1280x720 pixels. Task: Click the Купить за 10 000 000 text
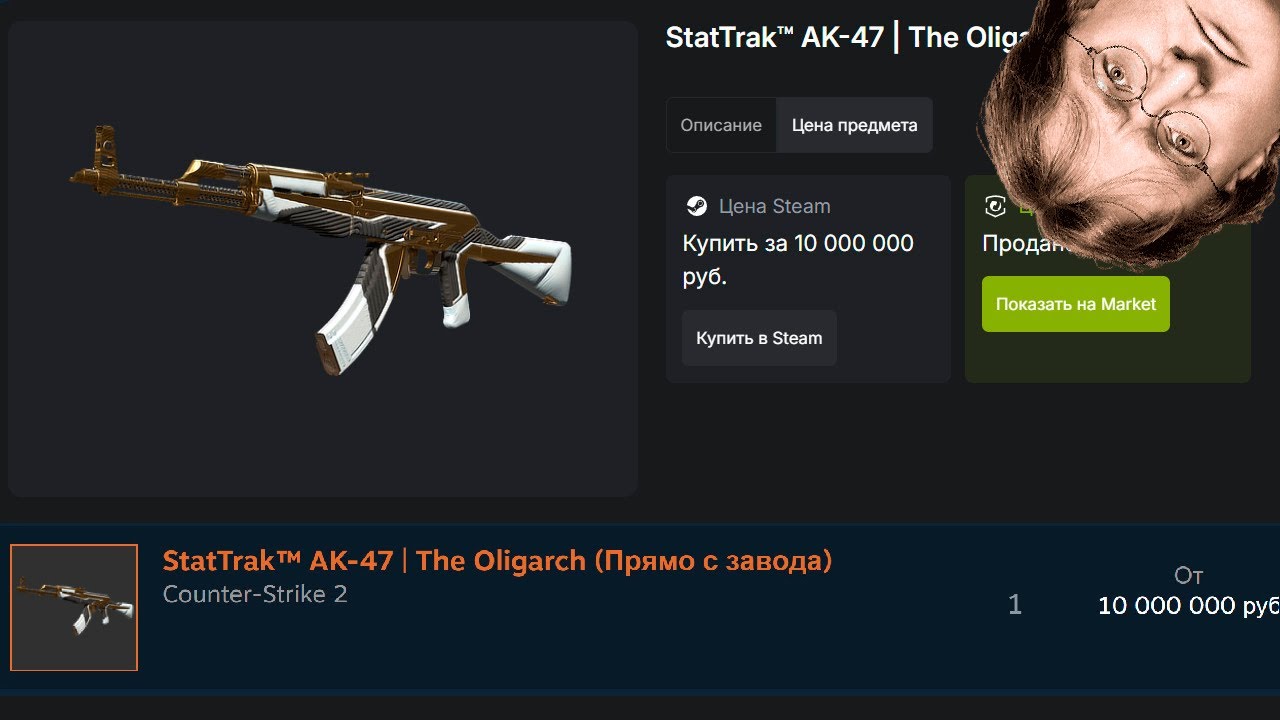click(798, 243)
